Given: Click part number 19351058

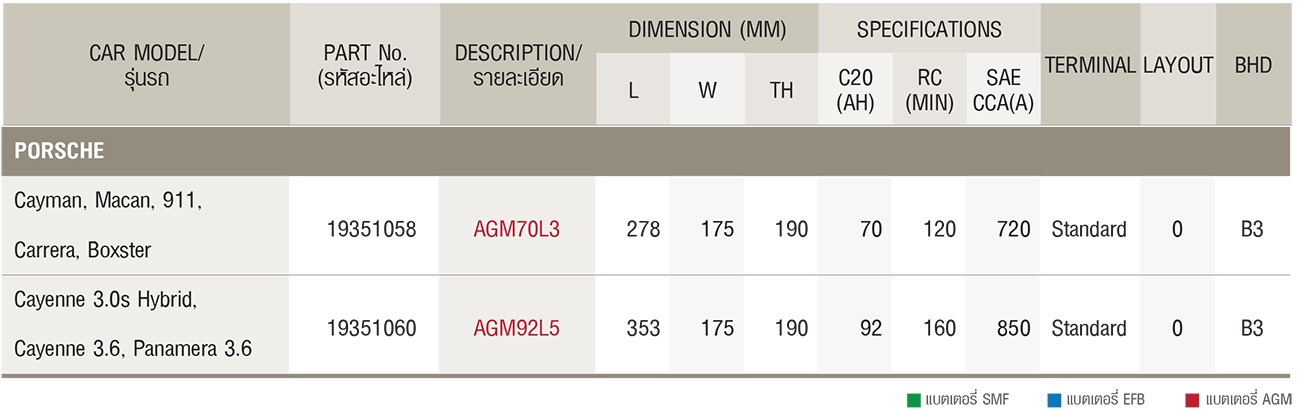Looking at the screenshot, I should 371,229.
